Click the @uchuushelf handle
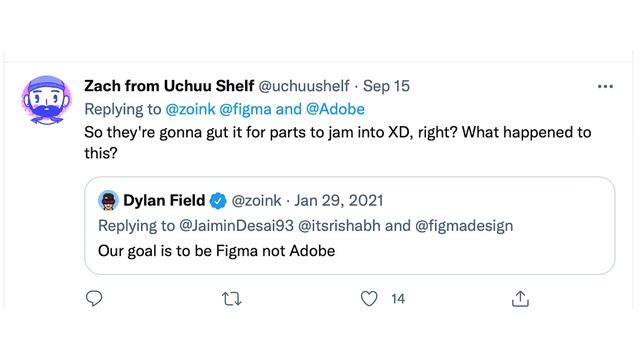This screenshot has height=360, width=640. (304, 86)
